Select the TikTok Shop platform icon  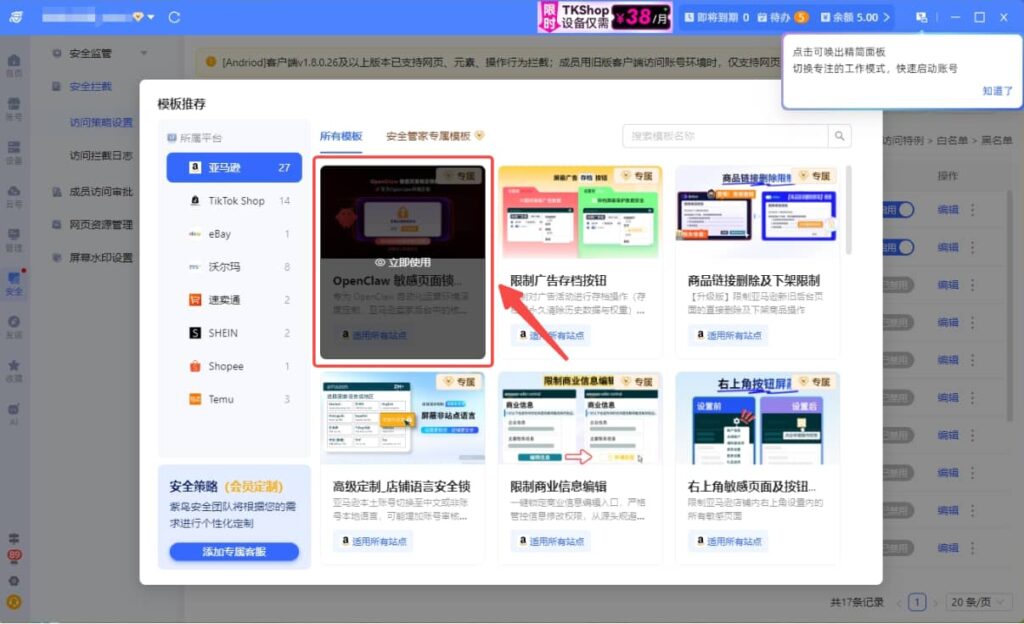coord(195,200)
